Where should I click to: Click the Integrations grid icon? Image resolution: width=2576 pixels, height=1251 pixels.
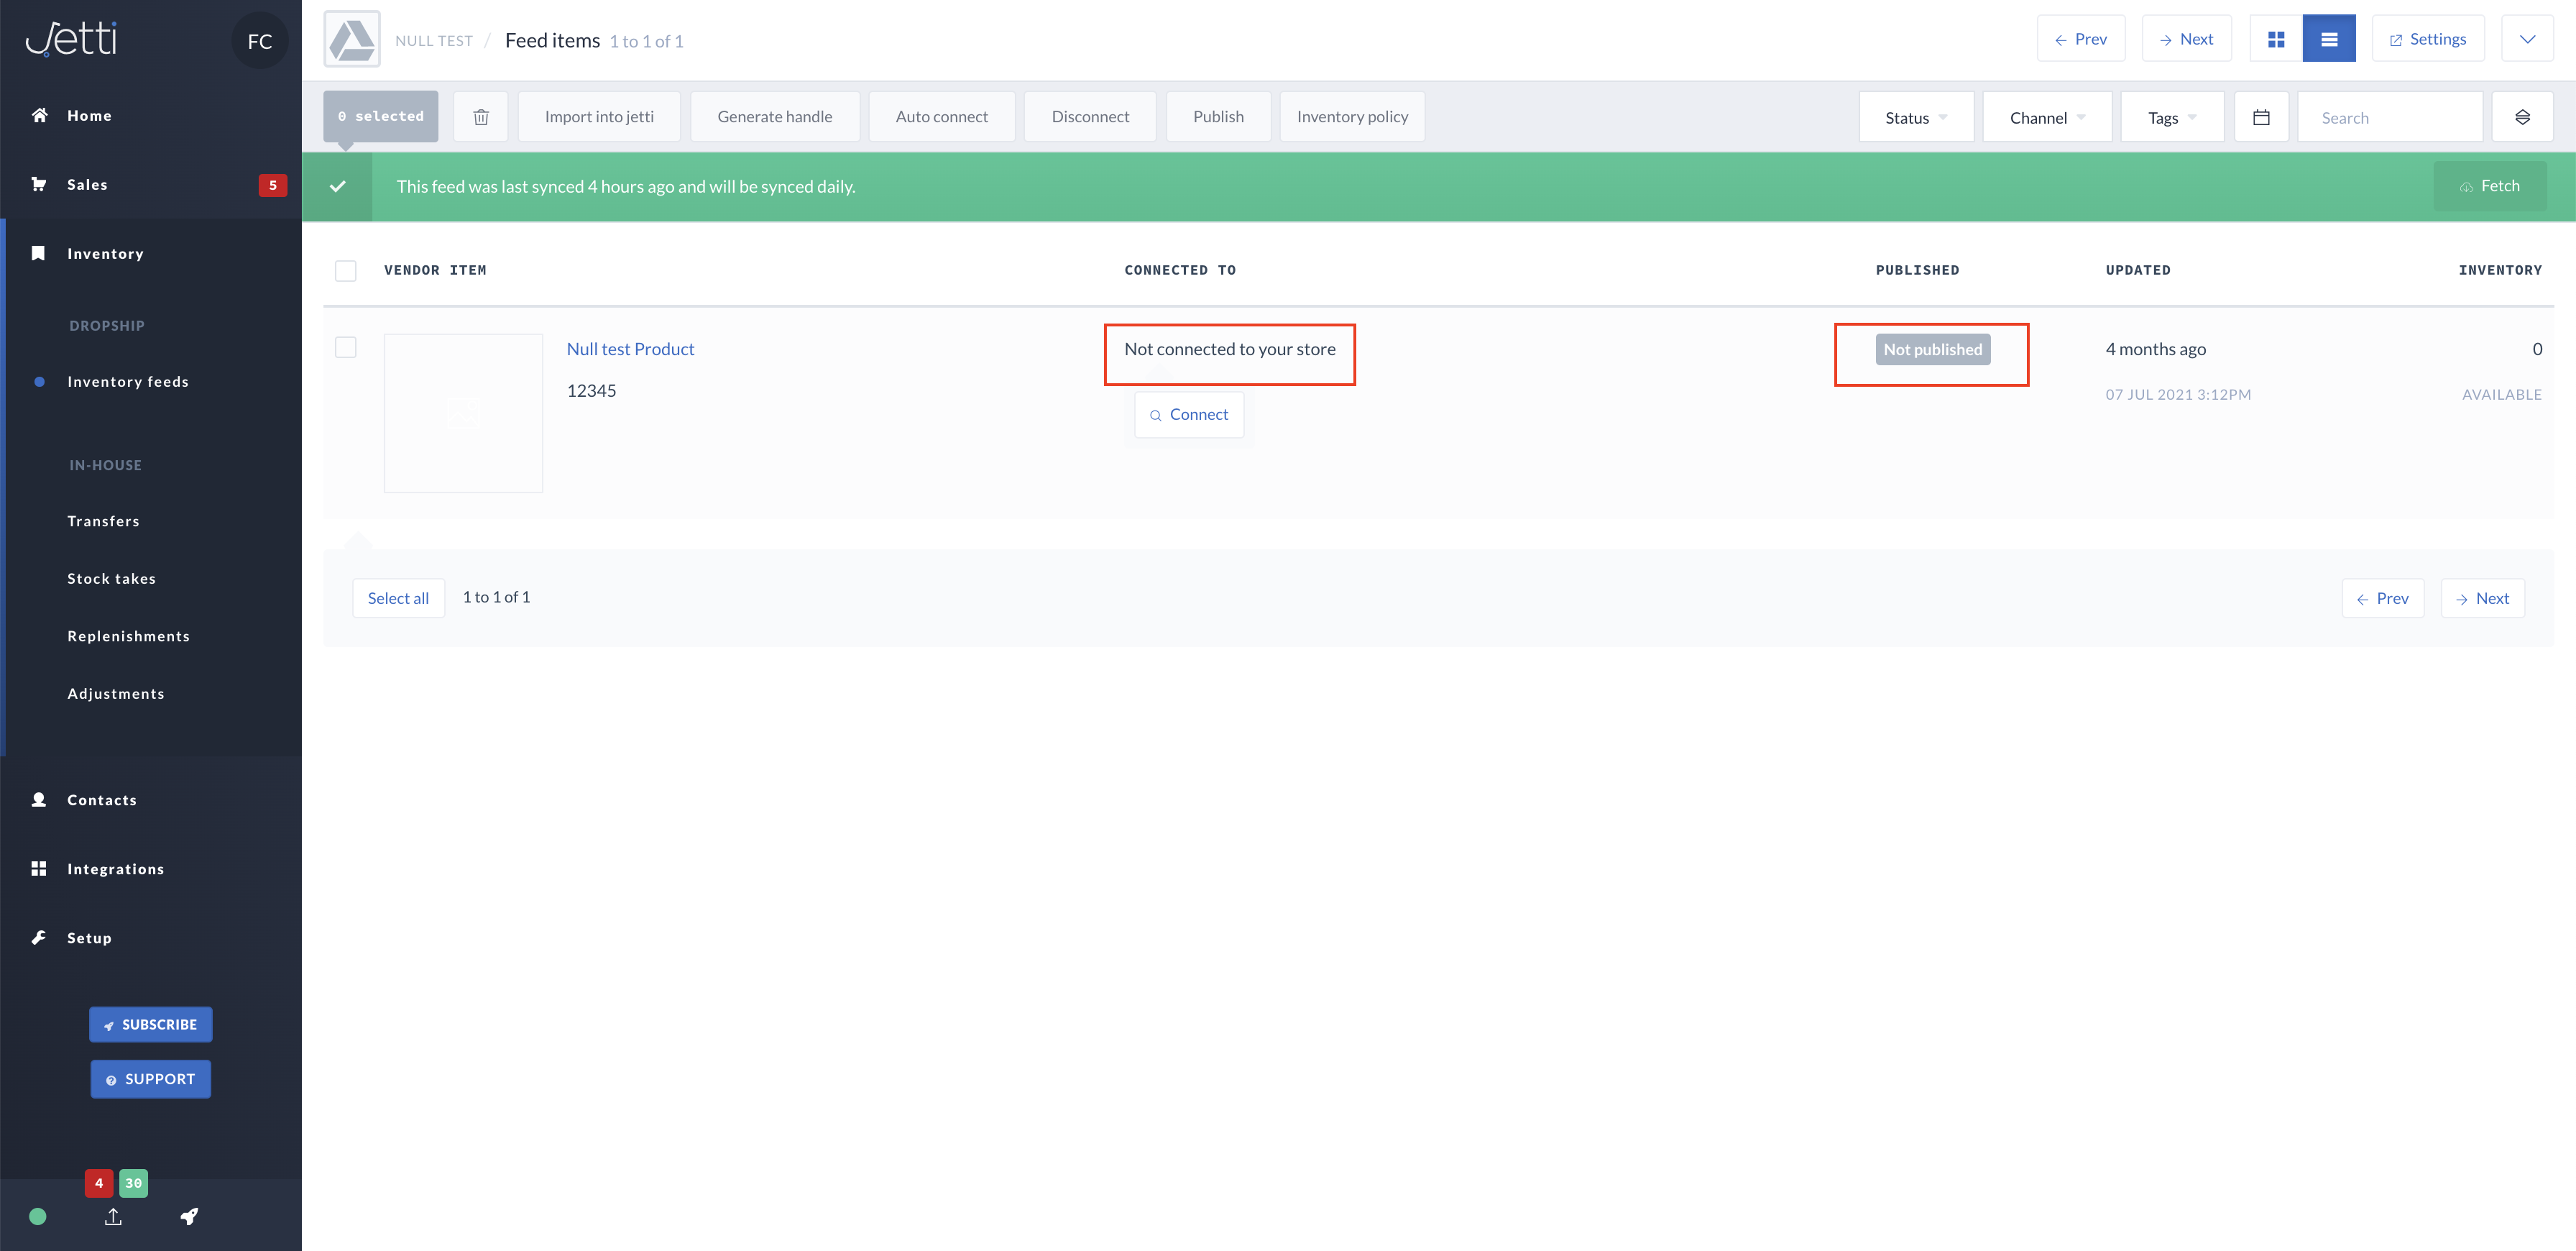click(x=39, y=868)
